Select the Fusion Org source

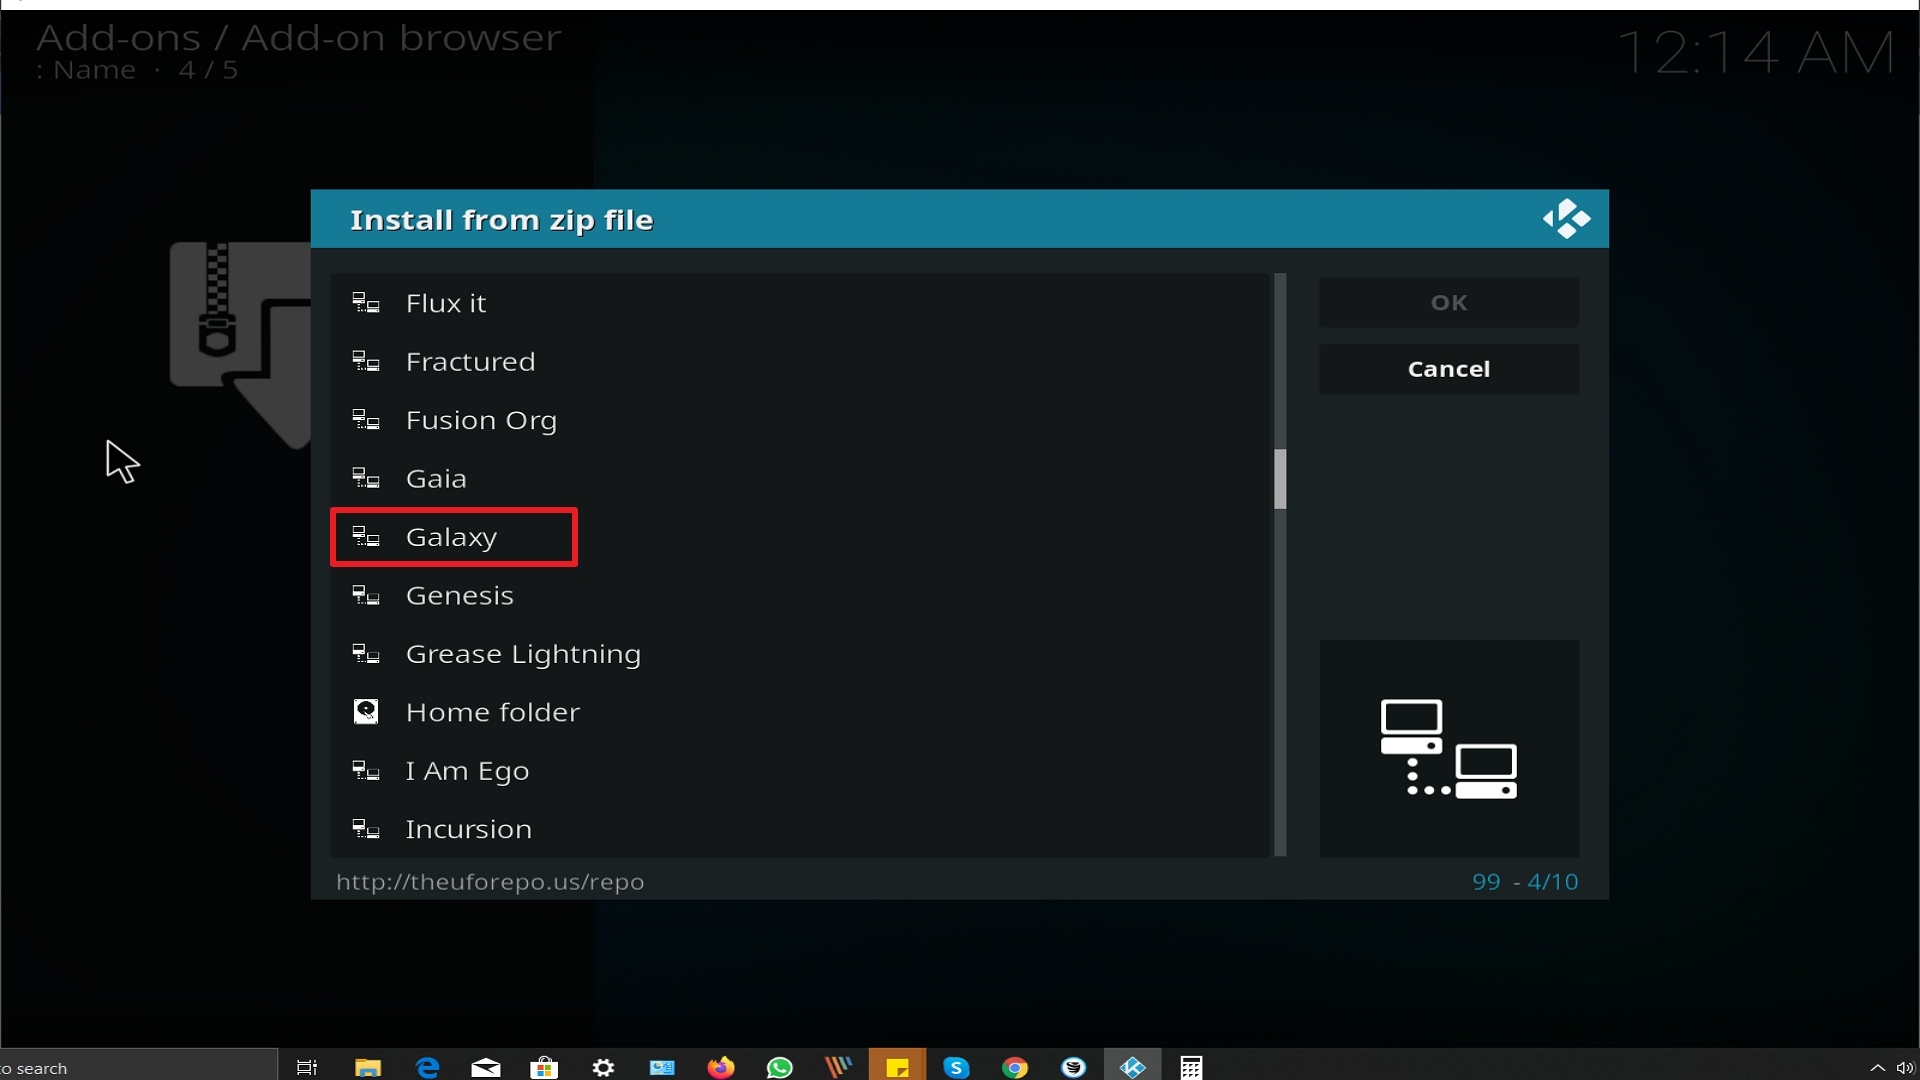[x=800, y=420]
